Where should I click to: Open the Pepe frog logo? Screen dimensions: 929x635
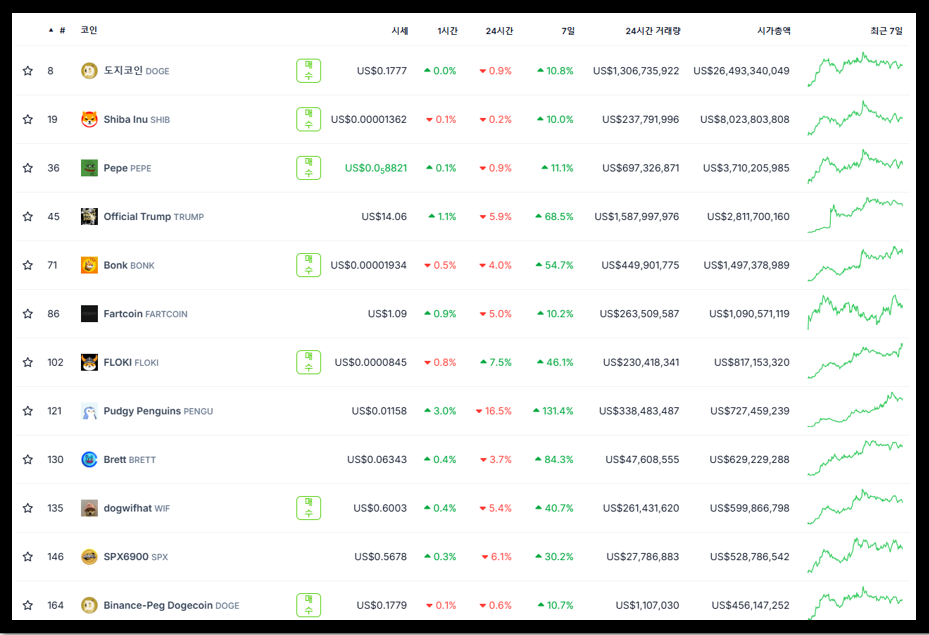[x=89, y=168]
